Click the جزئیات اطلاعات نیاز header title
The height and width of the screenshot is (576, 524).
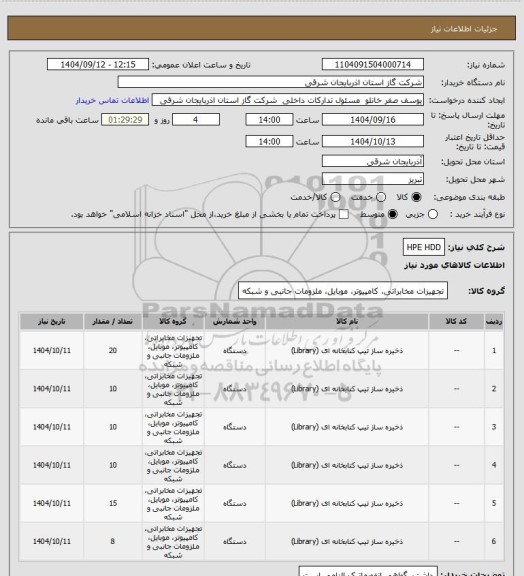tap(464, 29)
